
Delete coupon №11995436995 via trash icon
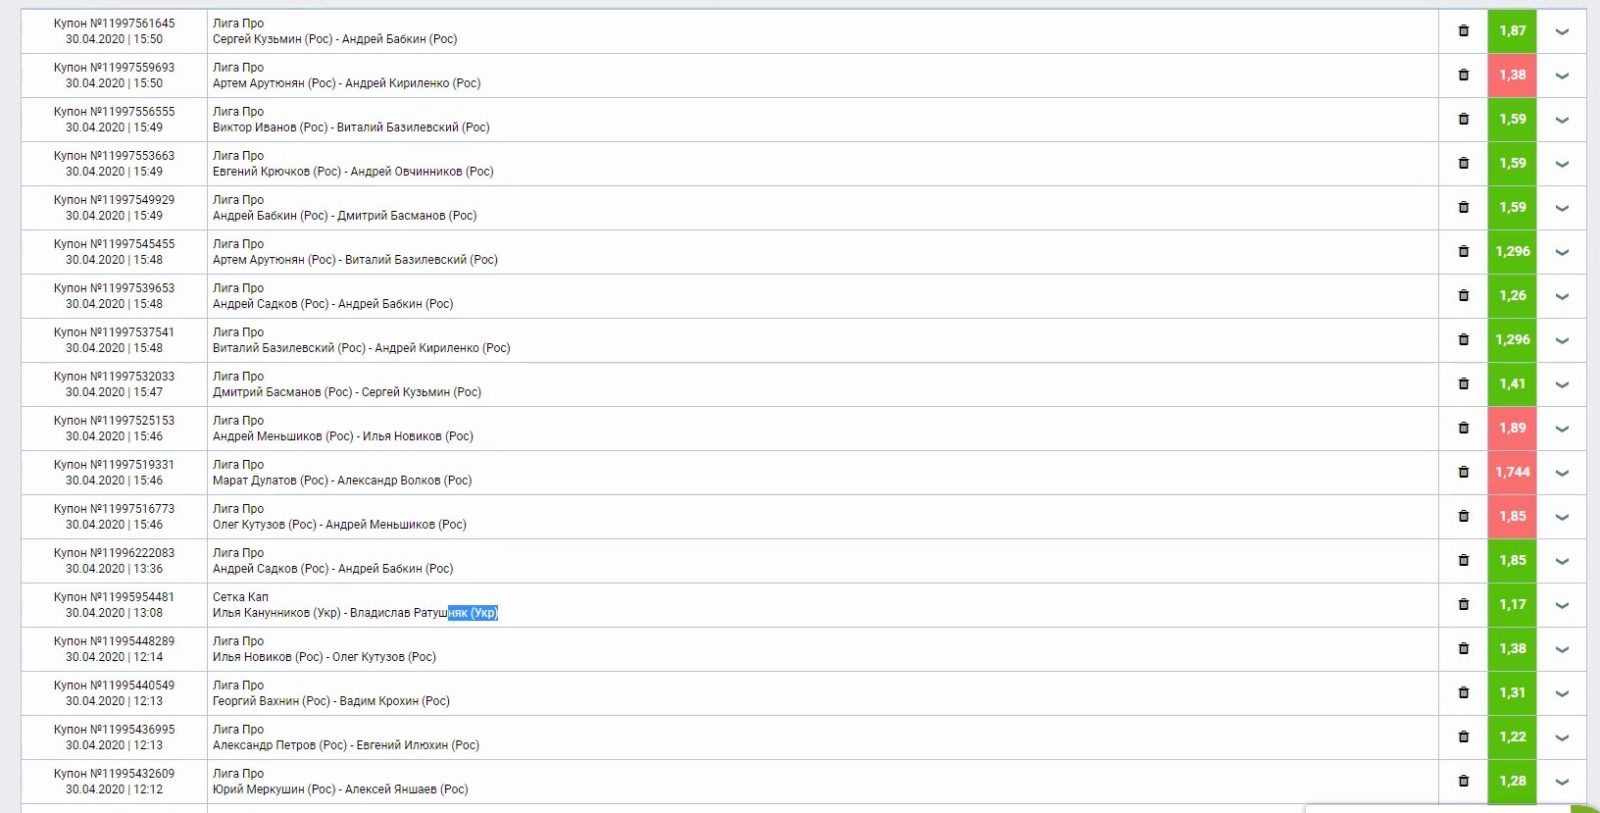pyautogui.click(x=1463, y=736)
